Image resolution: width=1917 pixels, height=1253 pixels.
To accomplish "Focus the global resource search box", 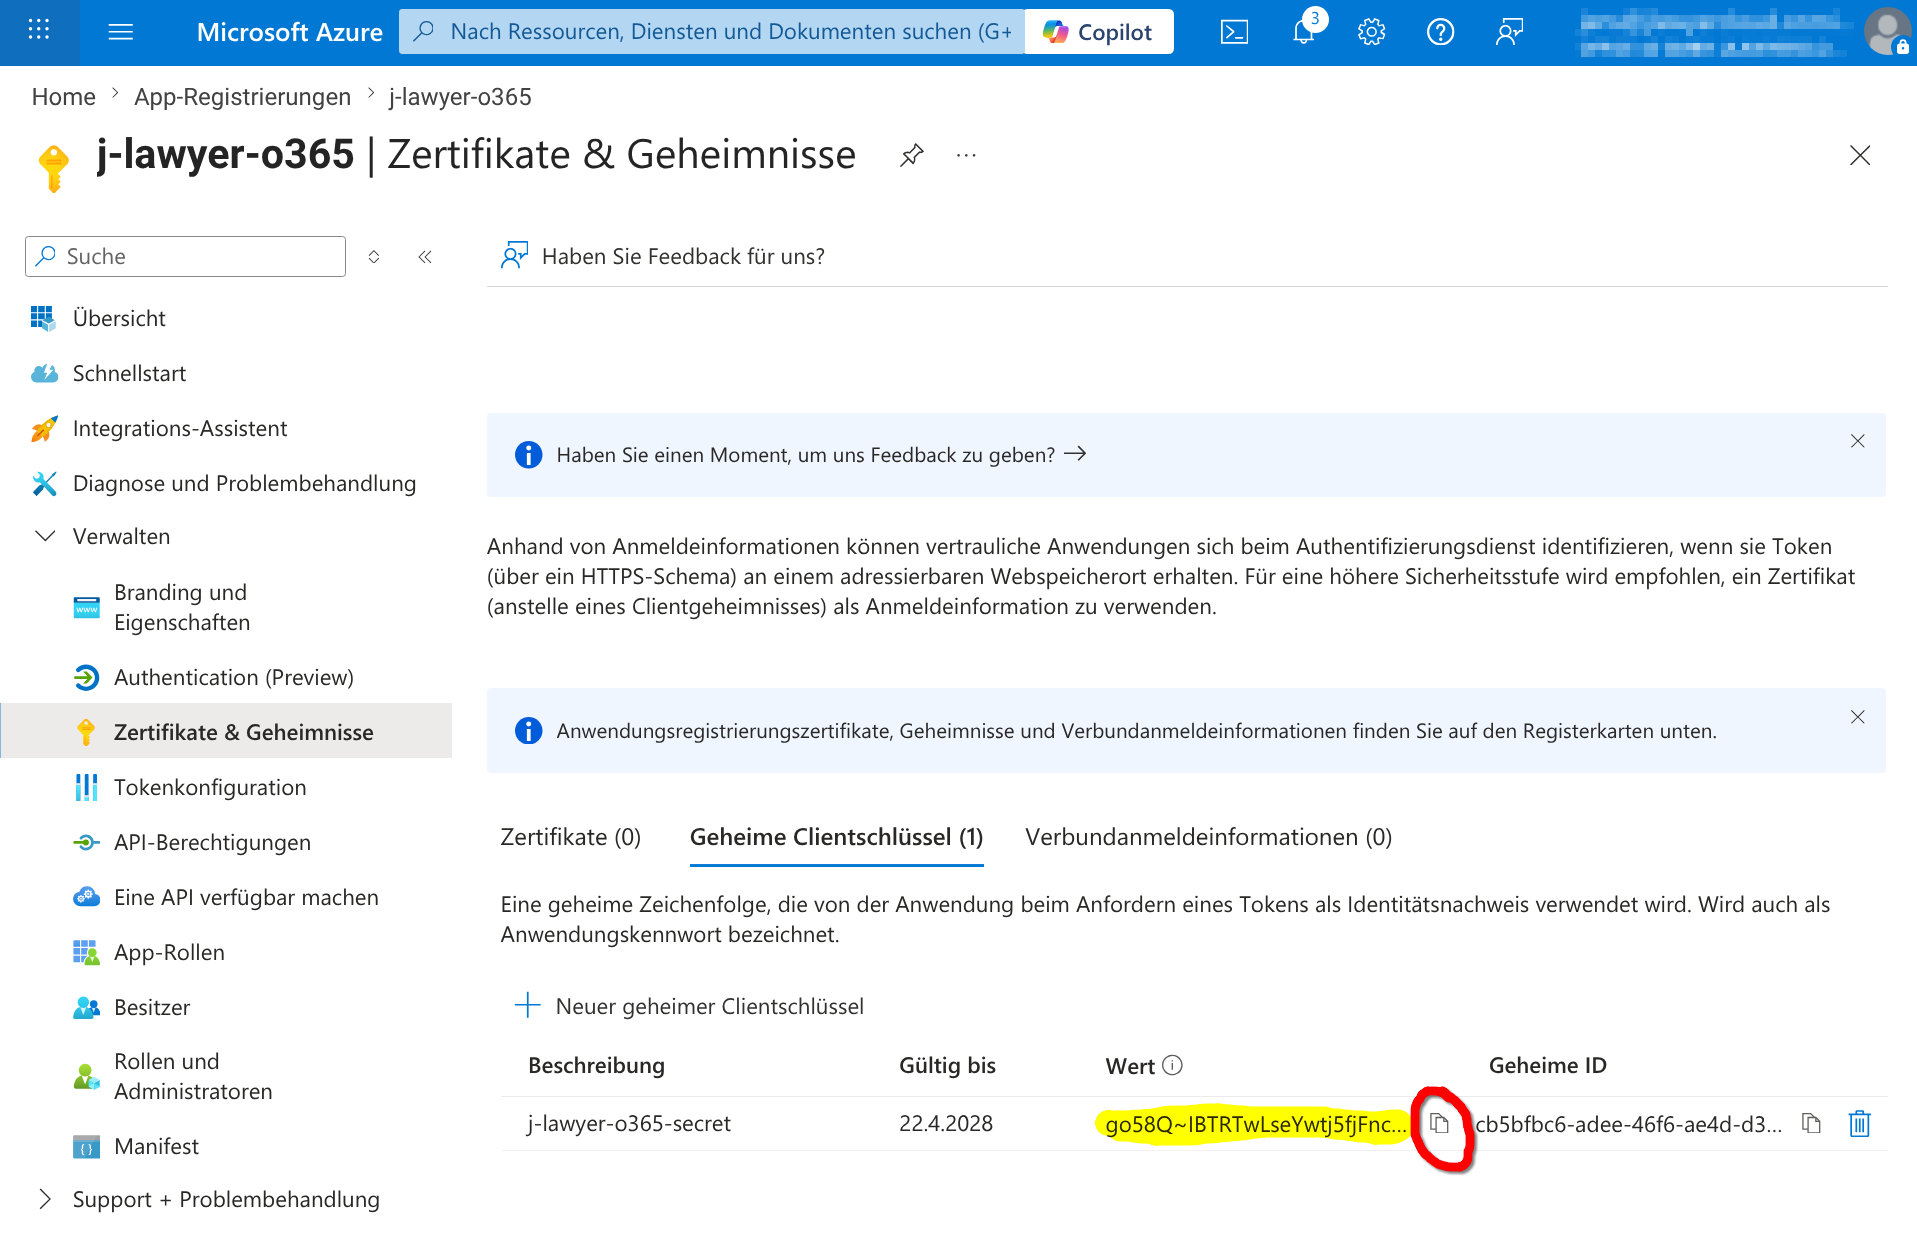I will (x=712, y=32).
